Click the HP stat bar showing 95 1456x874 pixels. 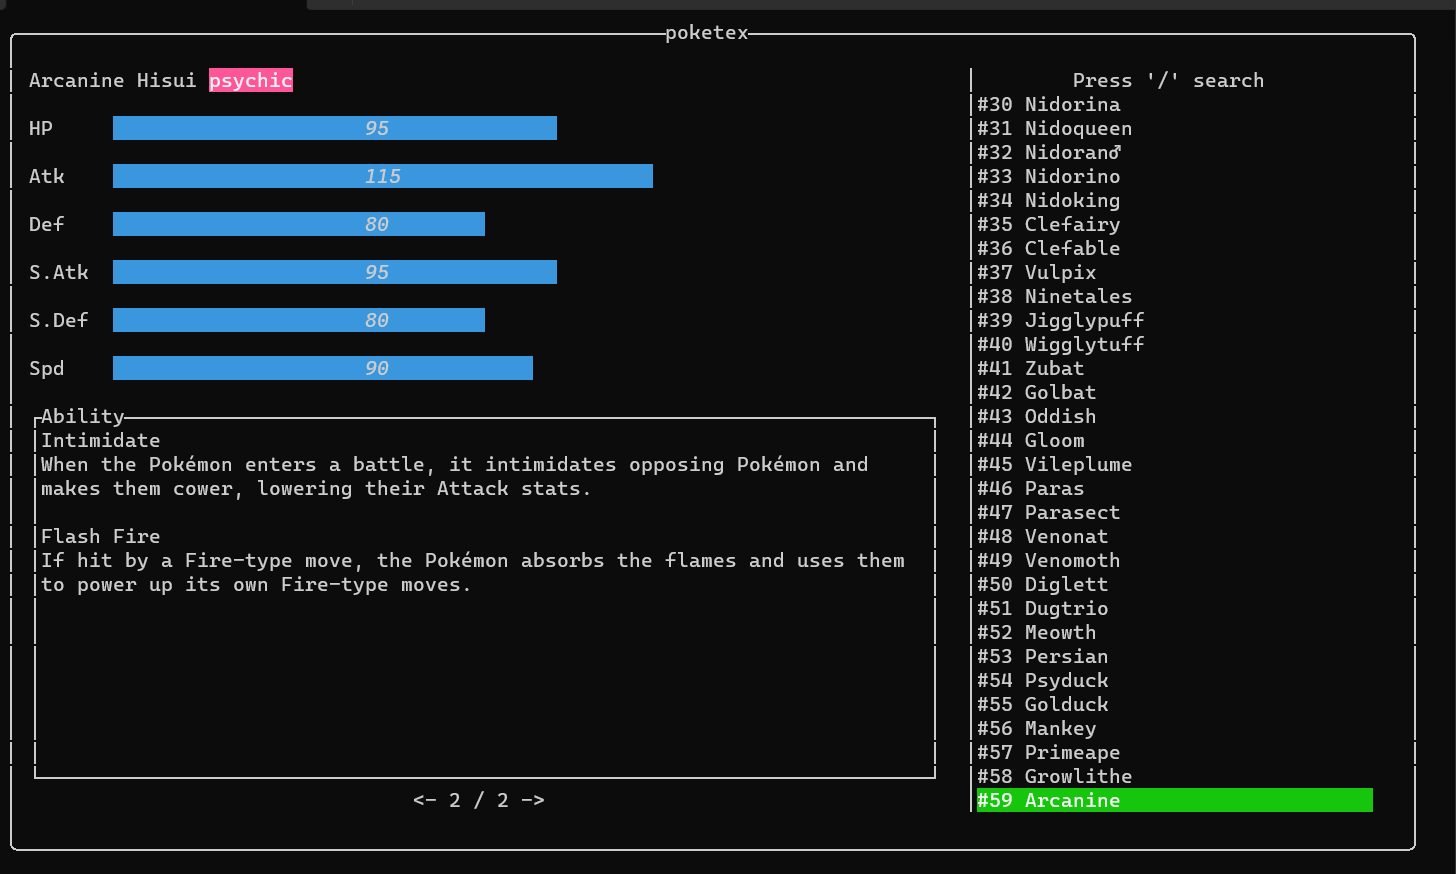coord(334,128)
